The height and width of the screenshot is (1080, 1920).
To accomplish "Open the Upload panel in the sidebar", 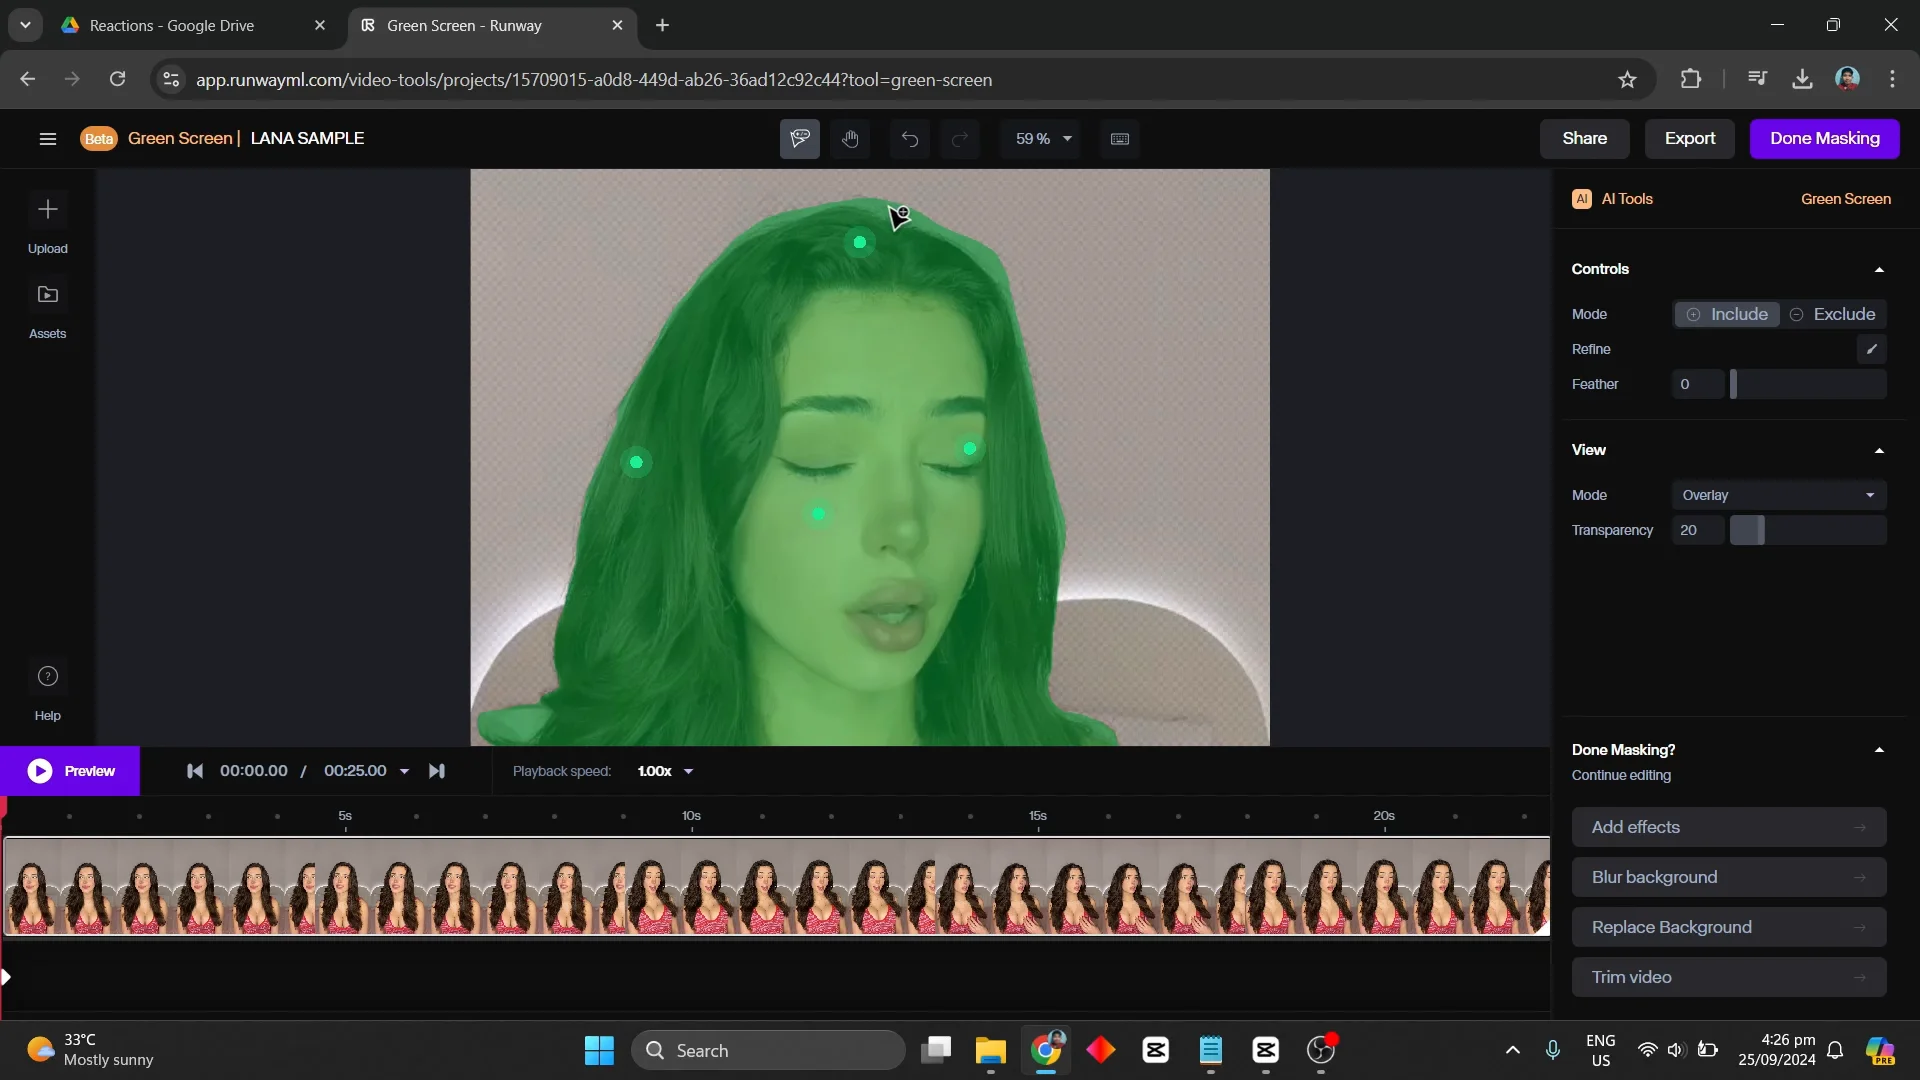I will click(x=47, y=222).
